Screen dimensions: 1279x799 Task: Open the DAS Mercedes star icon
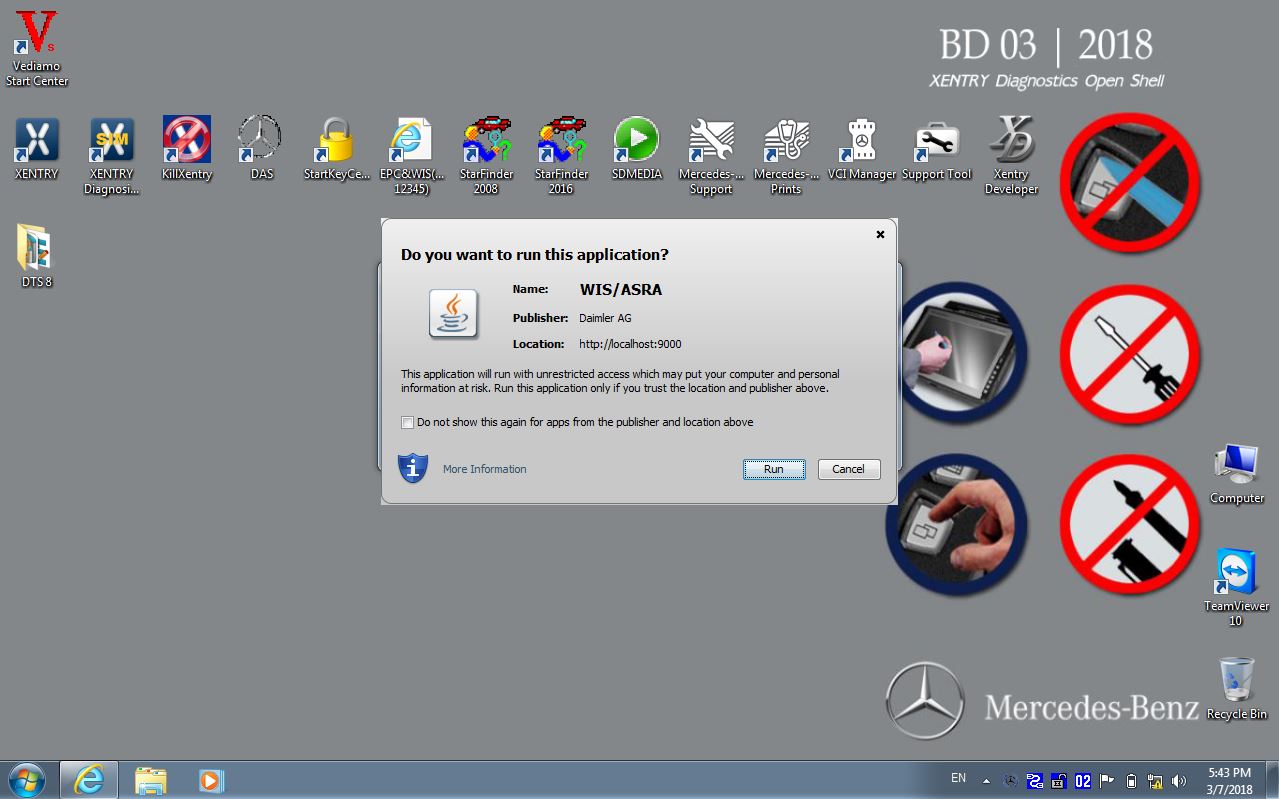coord(261,148)
